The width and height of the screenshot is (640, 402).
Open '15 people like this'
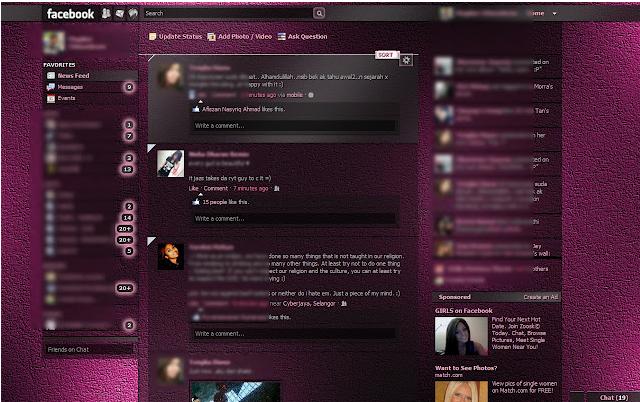[x=225, y=202]
